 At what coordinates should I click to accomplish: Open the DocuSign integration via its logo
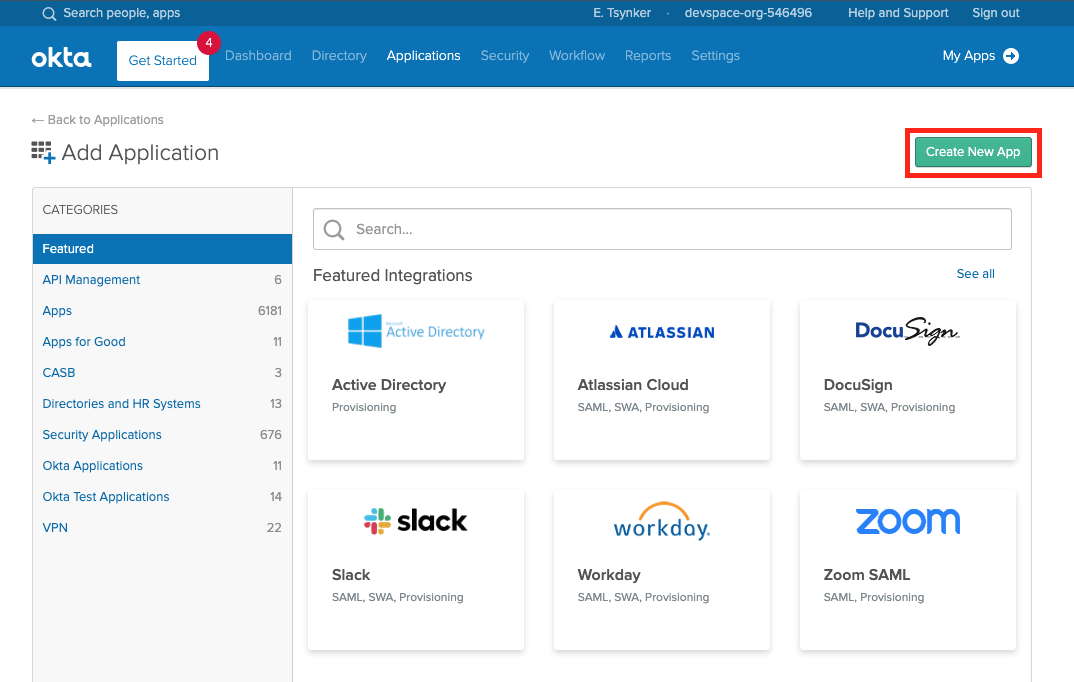pos(907,331)
